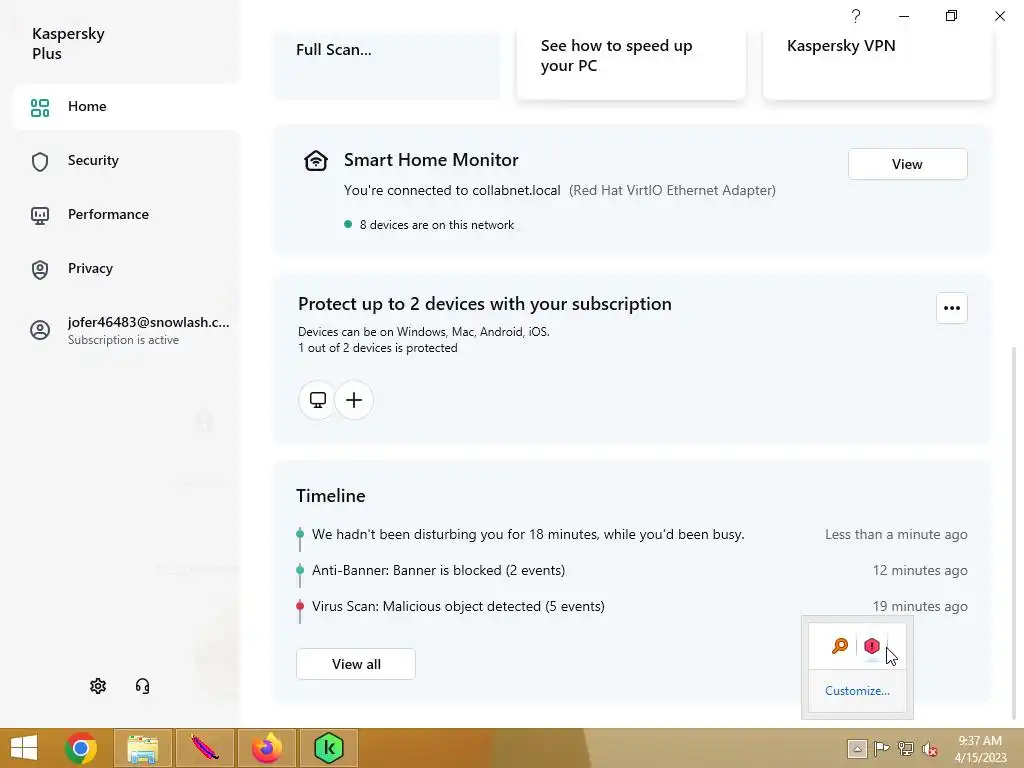Click the help question mark icon

(856, 16)
